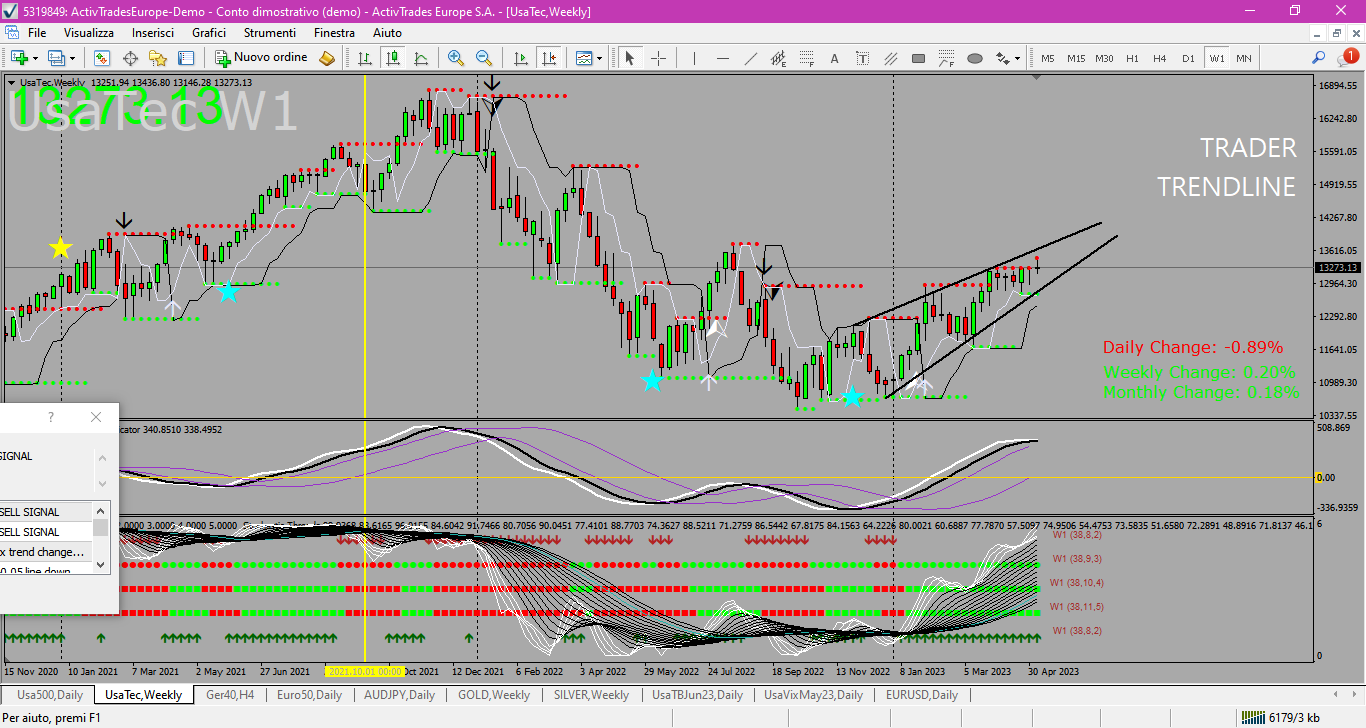The width and height of the screenshot is (1366, 728).
Task: Open the Aiuto menu
Action: pos(387,33)
